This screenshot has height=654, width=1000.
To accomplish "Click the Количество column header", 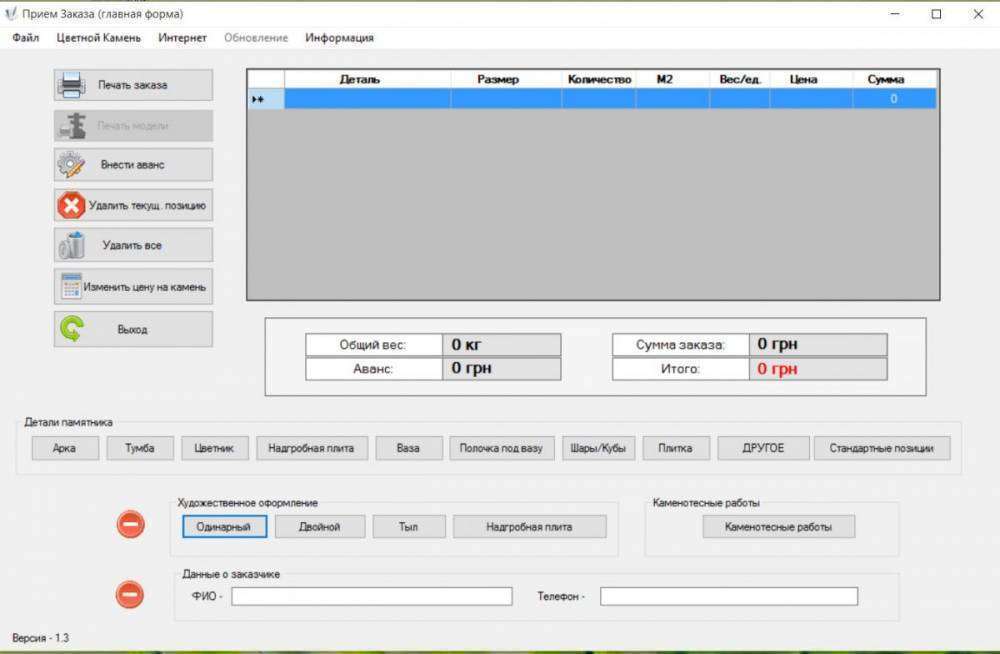I will point(599,79).
